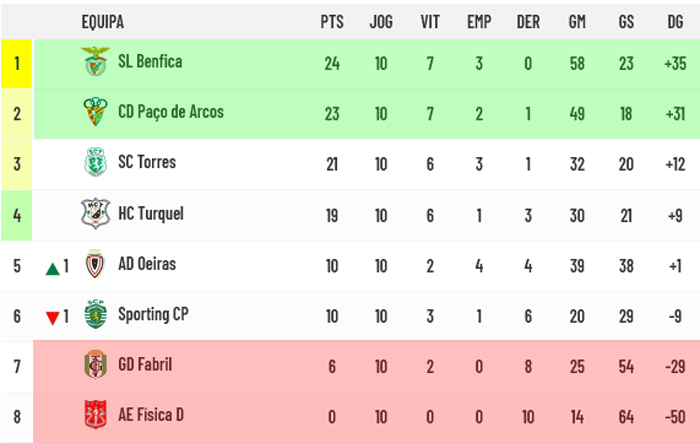Image resolution: width=700 pixels, height=443 pixels.
Task: Click the green position 4 cell
Action: [x=17, y=215]
